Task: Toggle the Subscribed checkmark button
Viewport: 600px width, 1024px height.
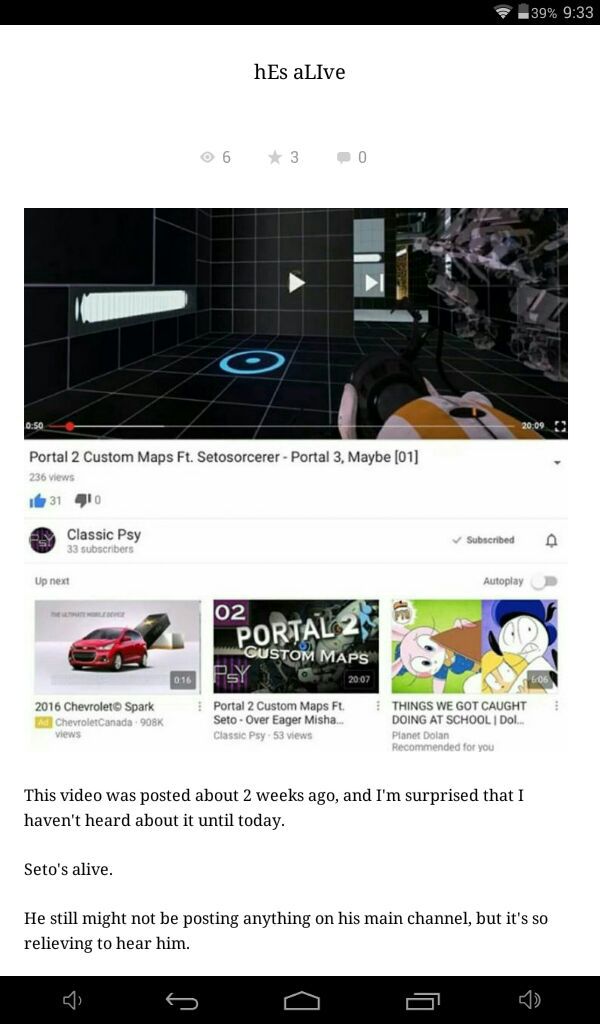Action: (x=484, y=540)
